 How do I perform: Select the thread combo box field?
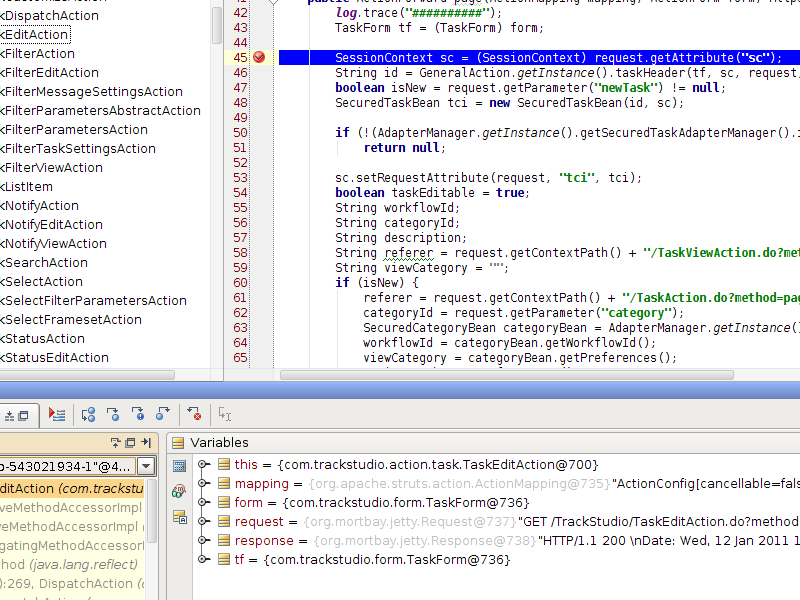coord(67,466)
